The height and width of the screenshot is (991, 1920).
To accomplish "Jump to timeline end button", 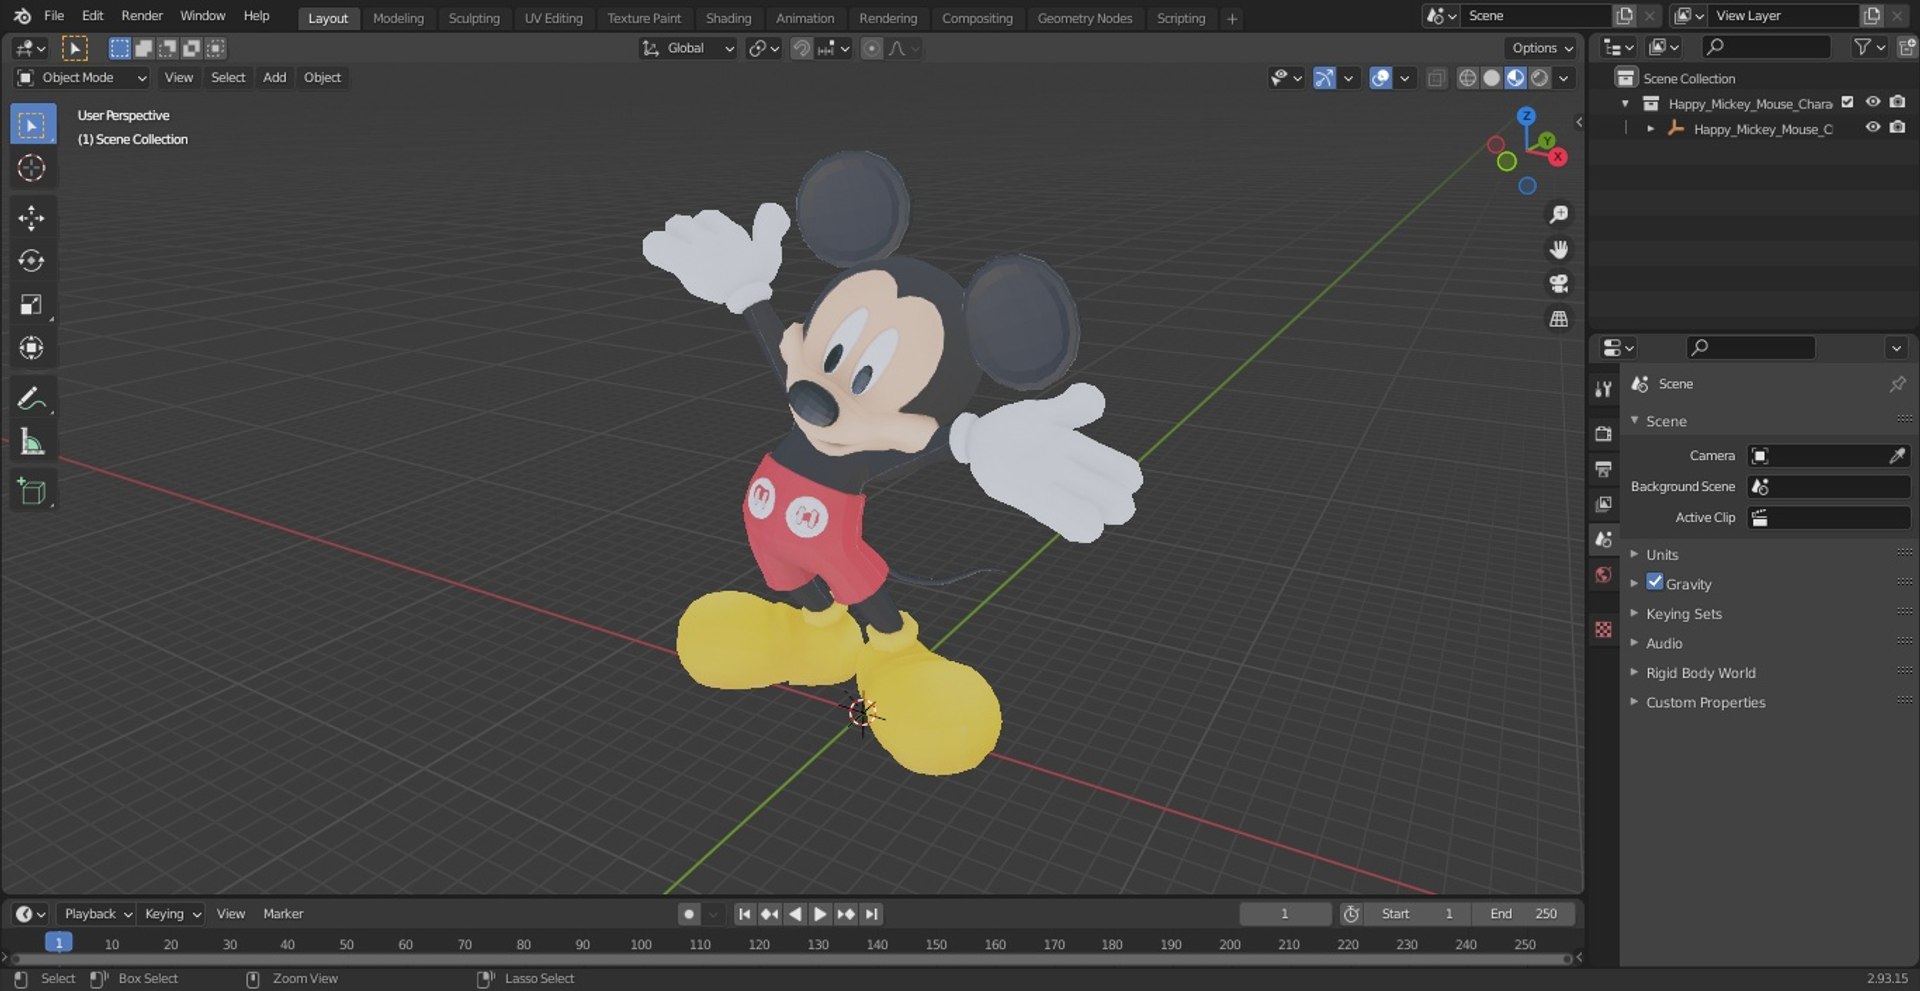I will click(871, 914).
